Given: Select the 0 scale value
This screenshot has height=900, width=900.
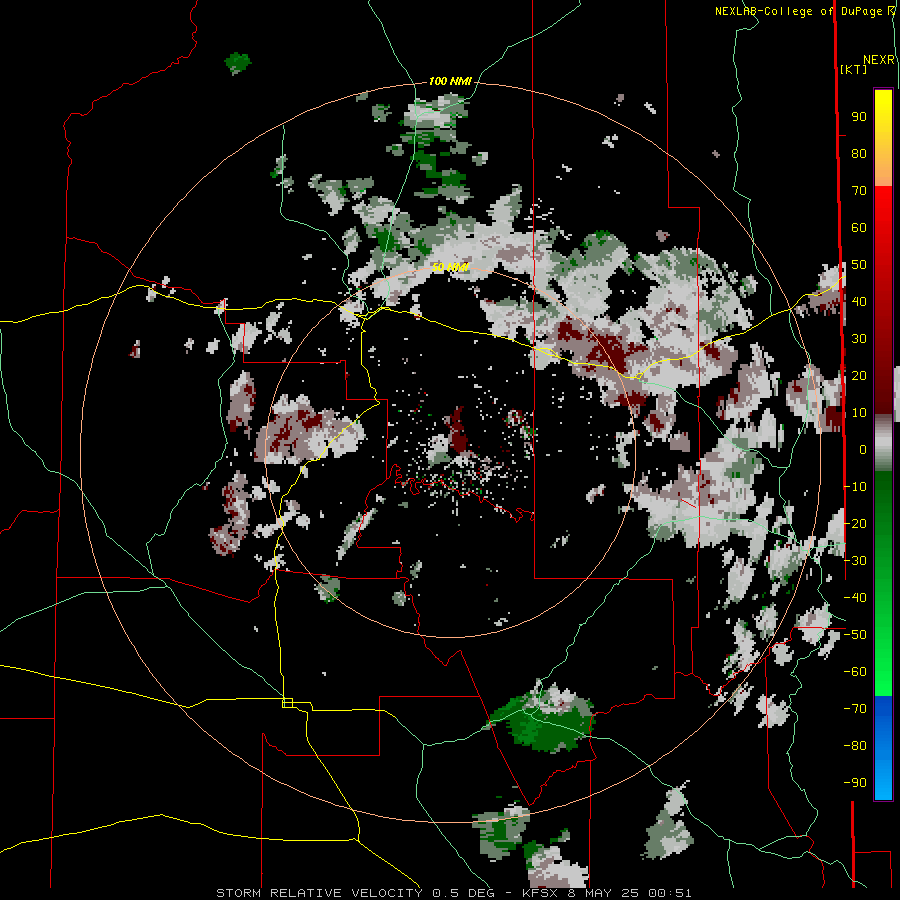Looking at the screenshot, I should tap(863, 450).
